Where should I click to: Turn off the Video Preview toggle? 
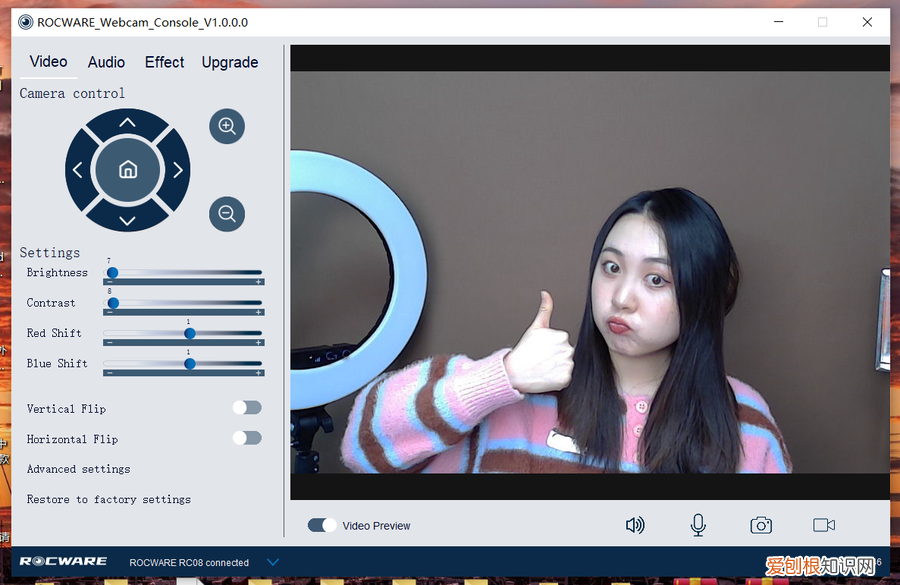pos(322,525)
